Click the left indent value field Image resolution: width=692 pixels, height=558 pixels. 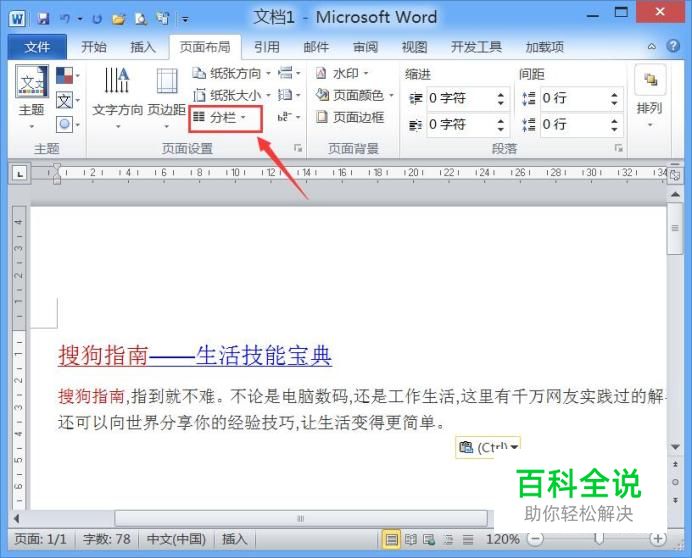click(x=460, y=98)
